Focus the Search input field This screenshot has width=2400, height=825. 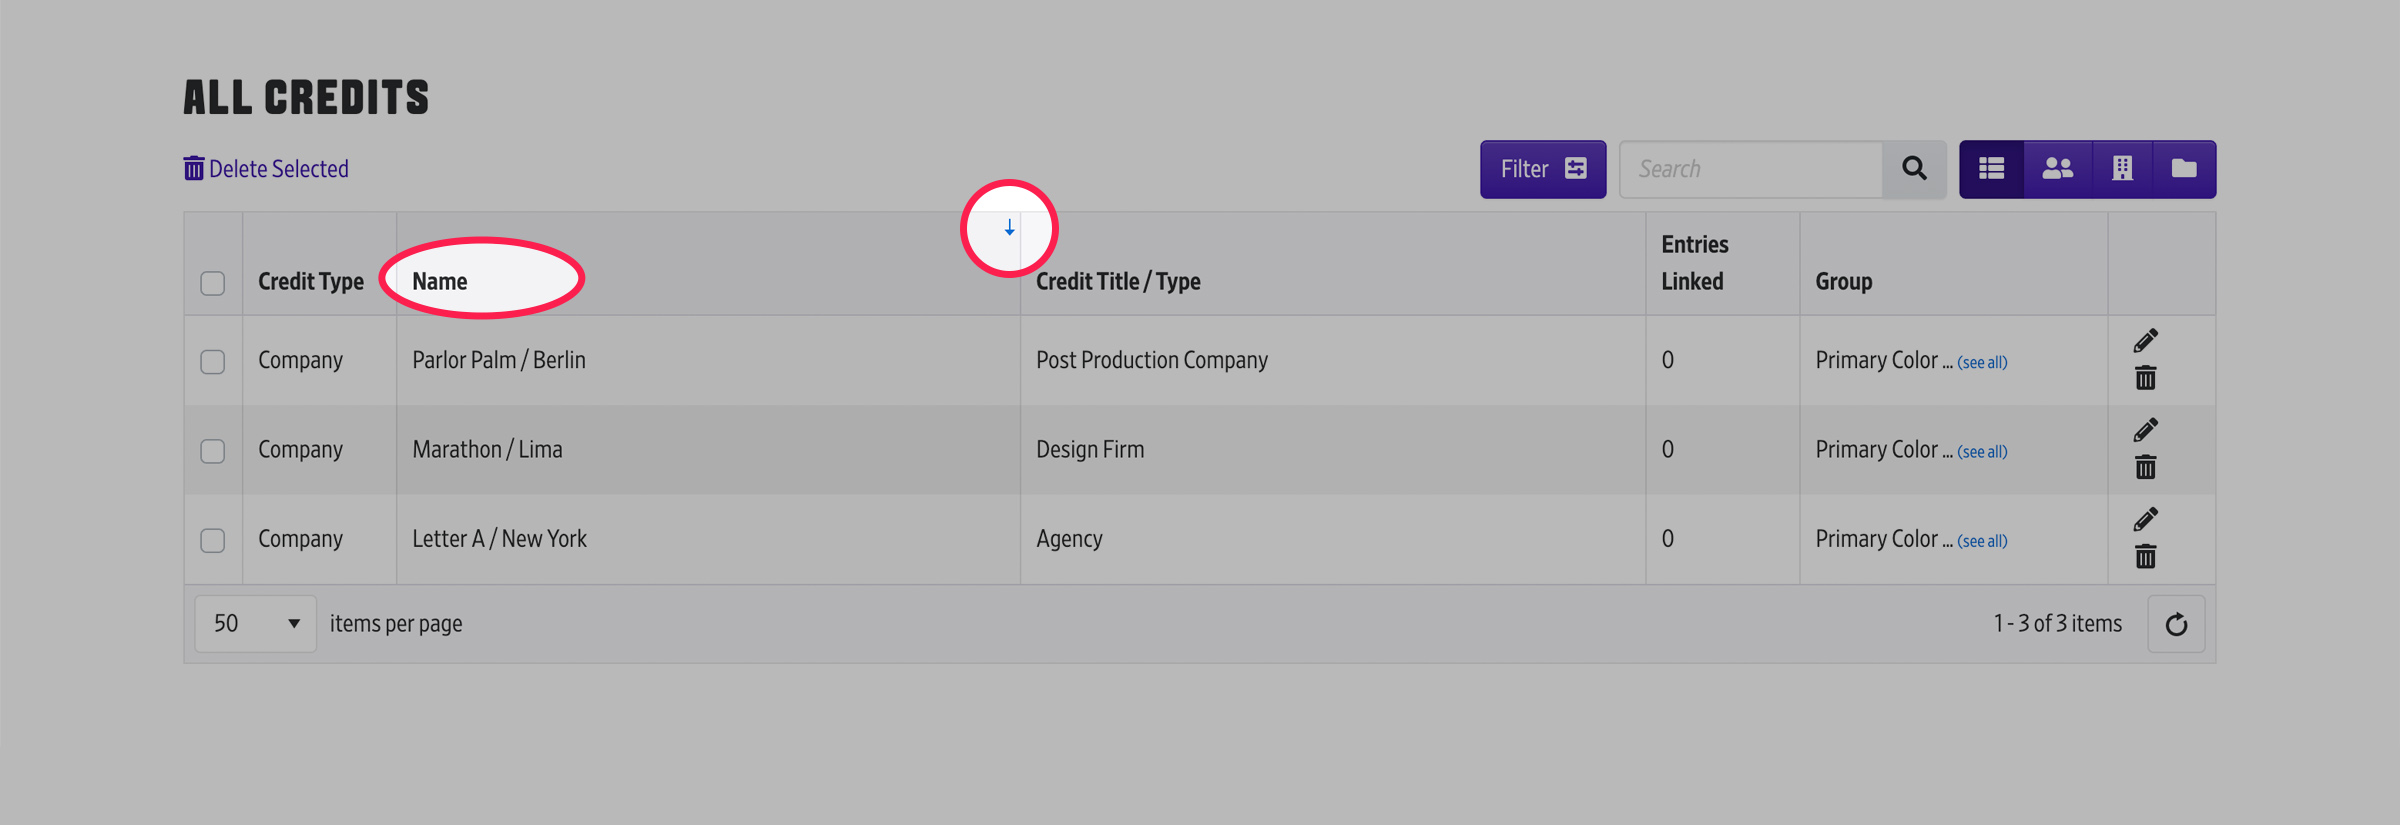[x=1750, y=169]
